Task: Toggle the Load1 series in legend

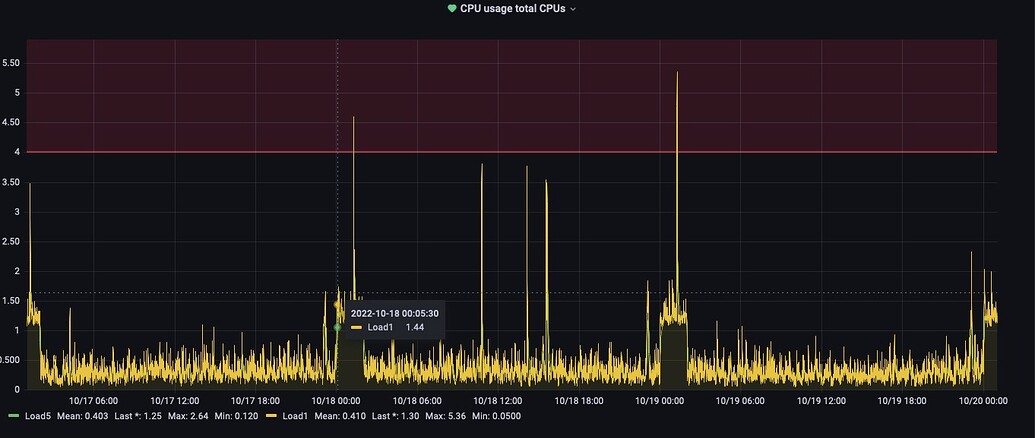Action: tap(294, 416)
